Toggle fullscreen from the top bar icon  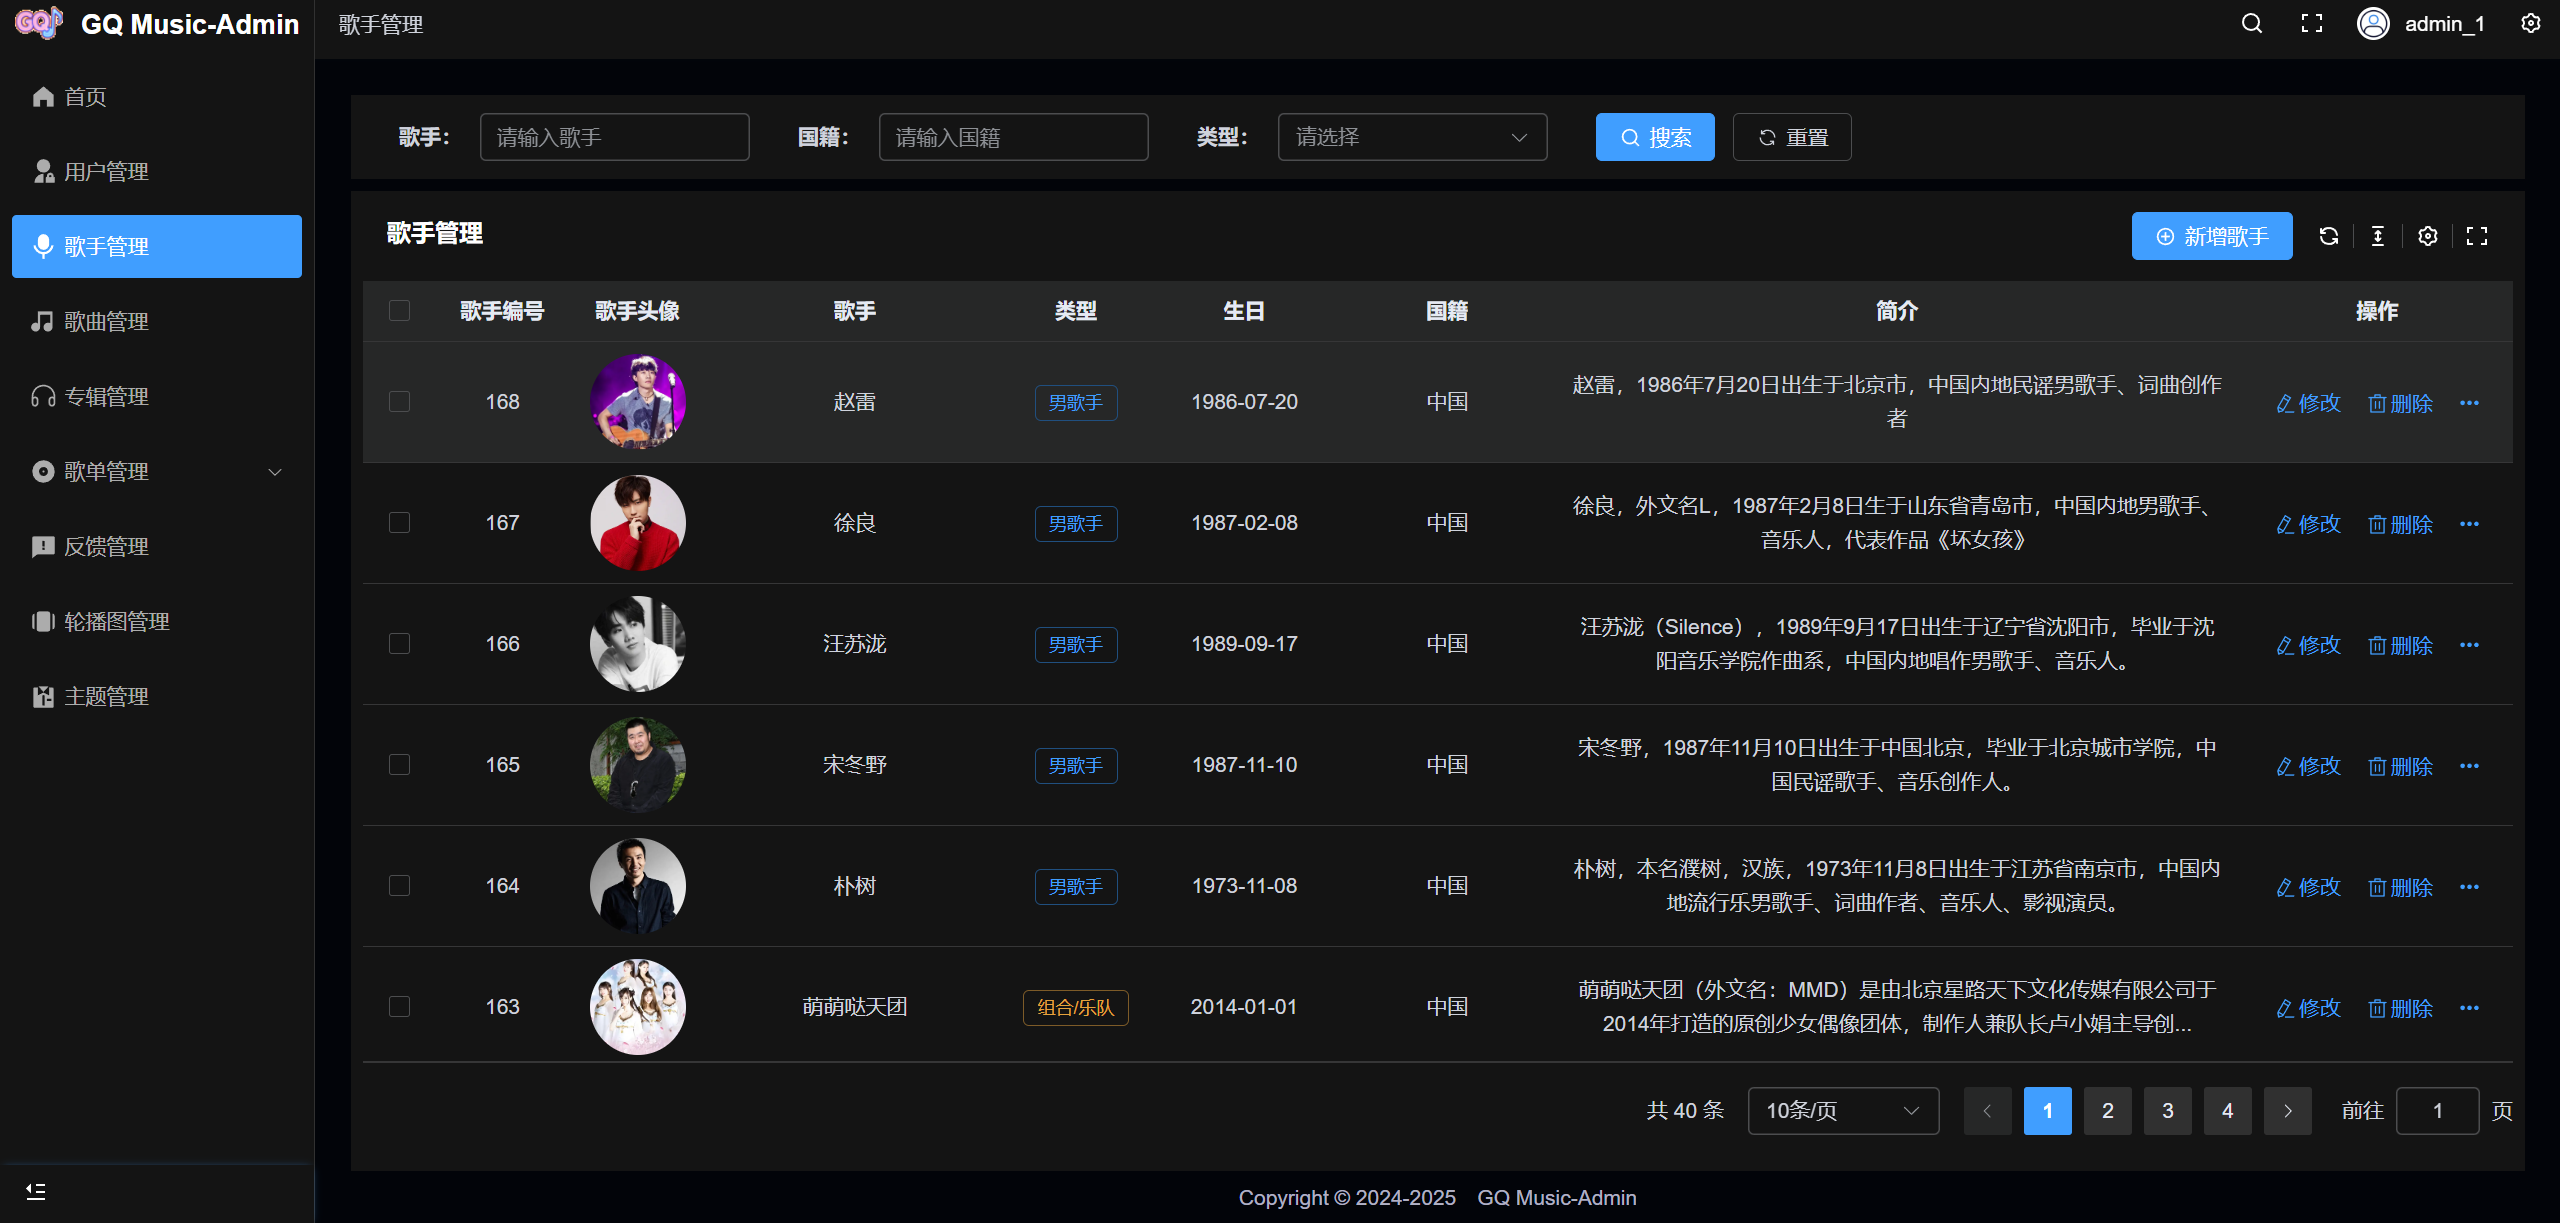pyautogui.click(x=2311, y=24)
